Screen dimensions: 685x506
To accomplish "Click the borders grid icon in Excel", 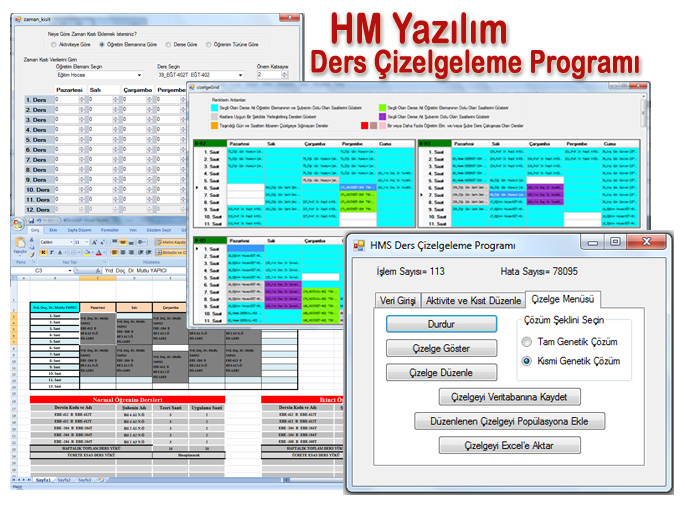I will pyautogui.click(x=73, y=252).
